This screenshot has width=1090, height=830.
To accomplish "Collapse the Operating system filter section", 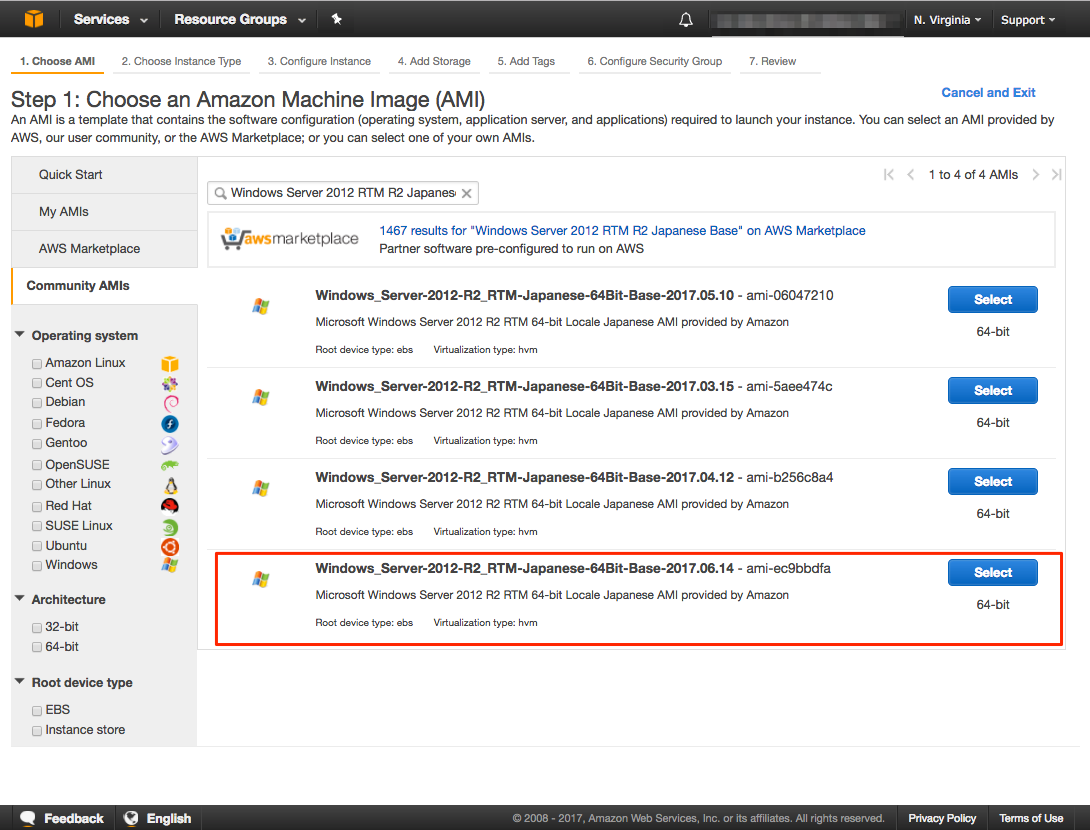I will click(20, 335).
